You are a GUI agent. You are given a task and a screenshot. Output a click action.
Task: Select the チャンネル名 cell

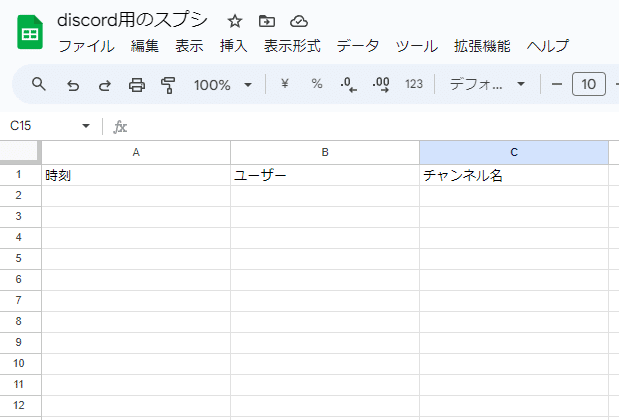pyautogui.click(x=514, y=175)
